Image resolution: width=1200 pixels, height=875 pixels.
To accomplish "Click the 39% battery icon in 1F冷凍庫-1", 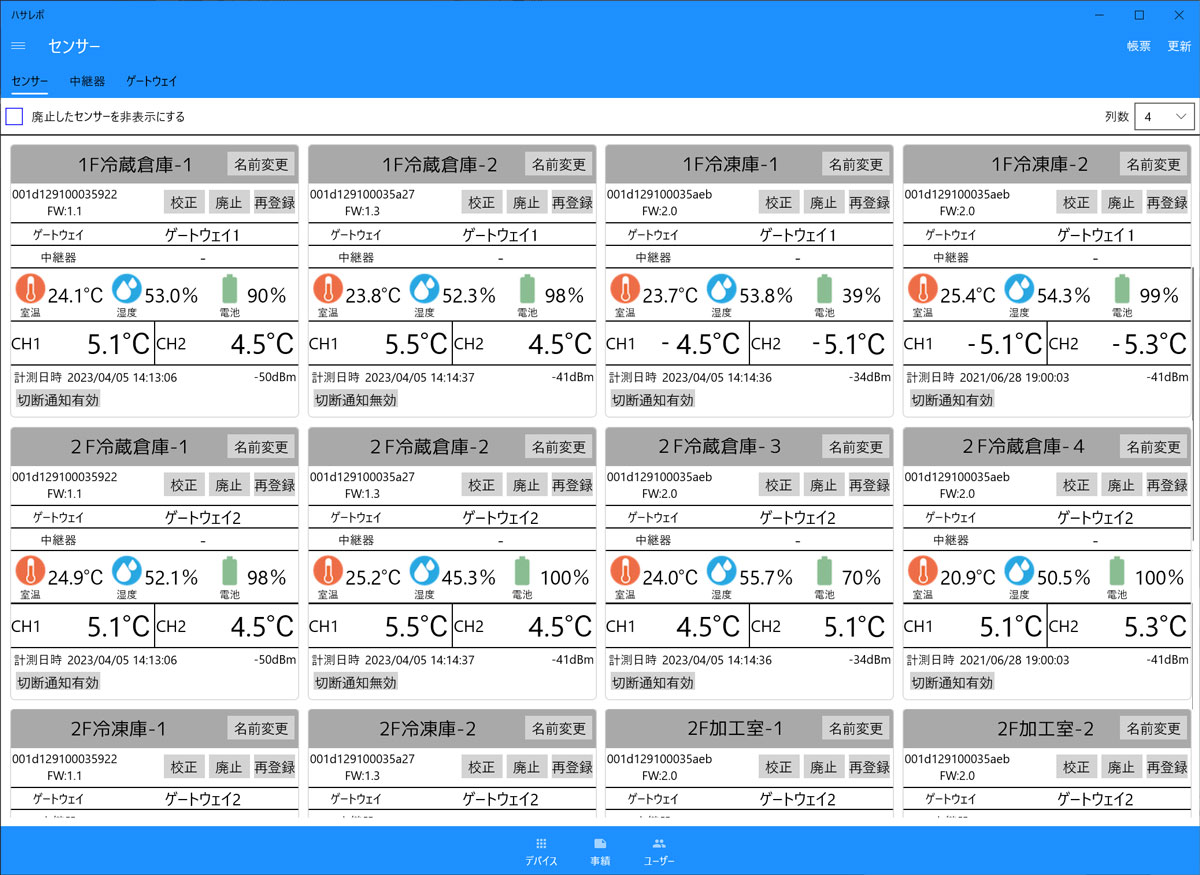I will pos(824,291).
